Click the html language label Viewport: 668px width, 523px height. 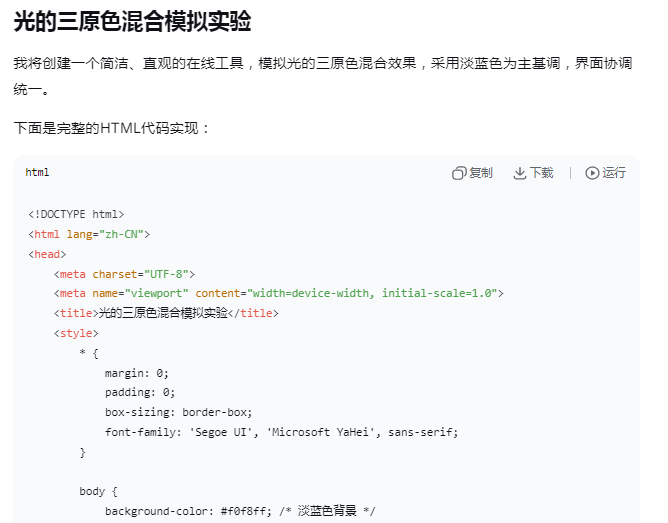click(37, 173)
